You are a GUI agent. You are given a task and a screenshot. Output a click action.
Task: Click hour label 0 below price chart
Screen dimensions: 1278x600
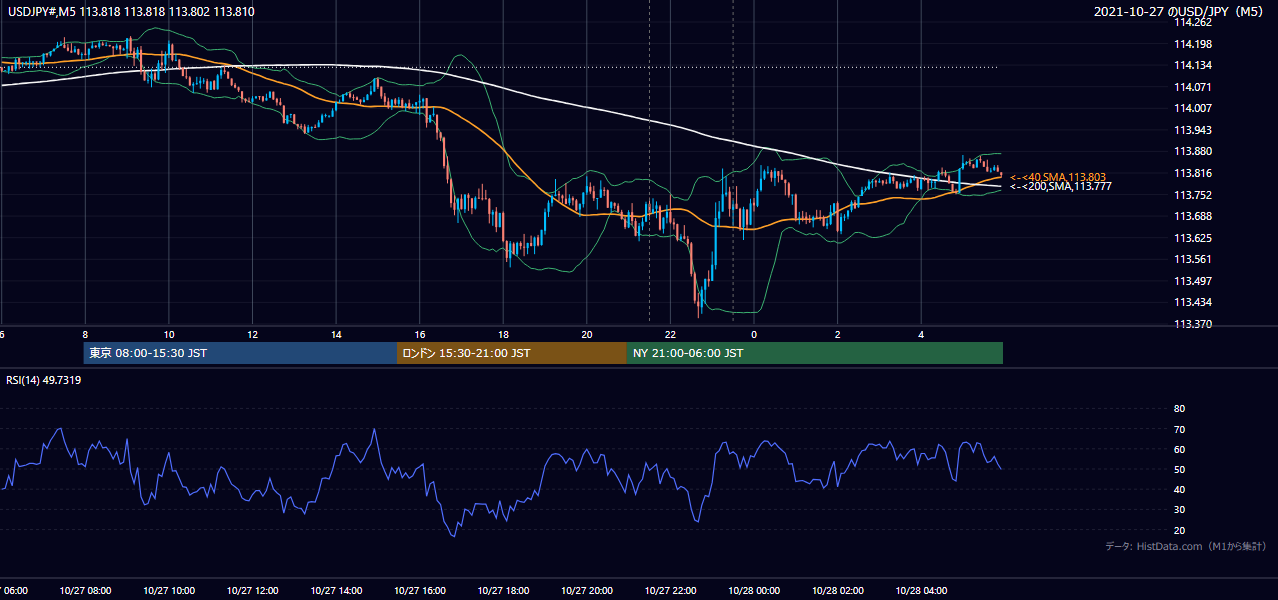[x=754, y=335]
